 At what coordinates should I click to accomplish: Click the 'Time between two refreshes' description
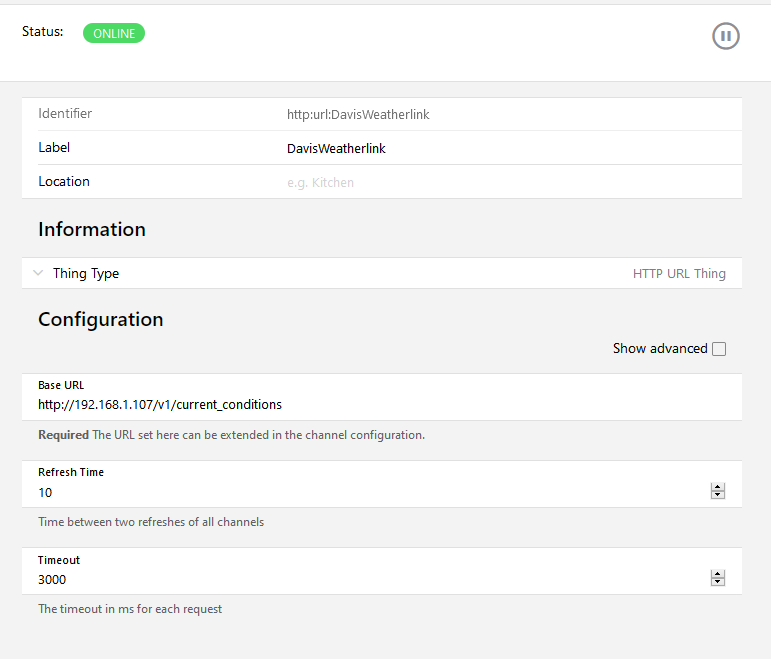pos(151,522)
